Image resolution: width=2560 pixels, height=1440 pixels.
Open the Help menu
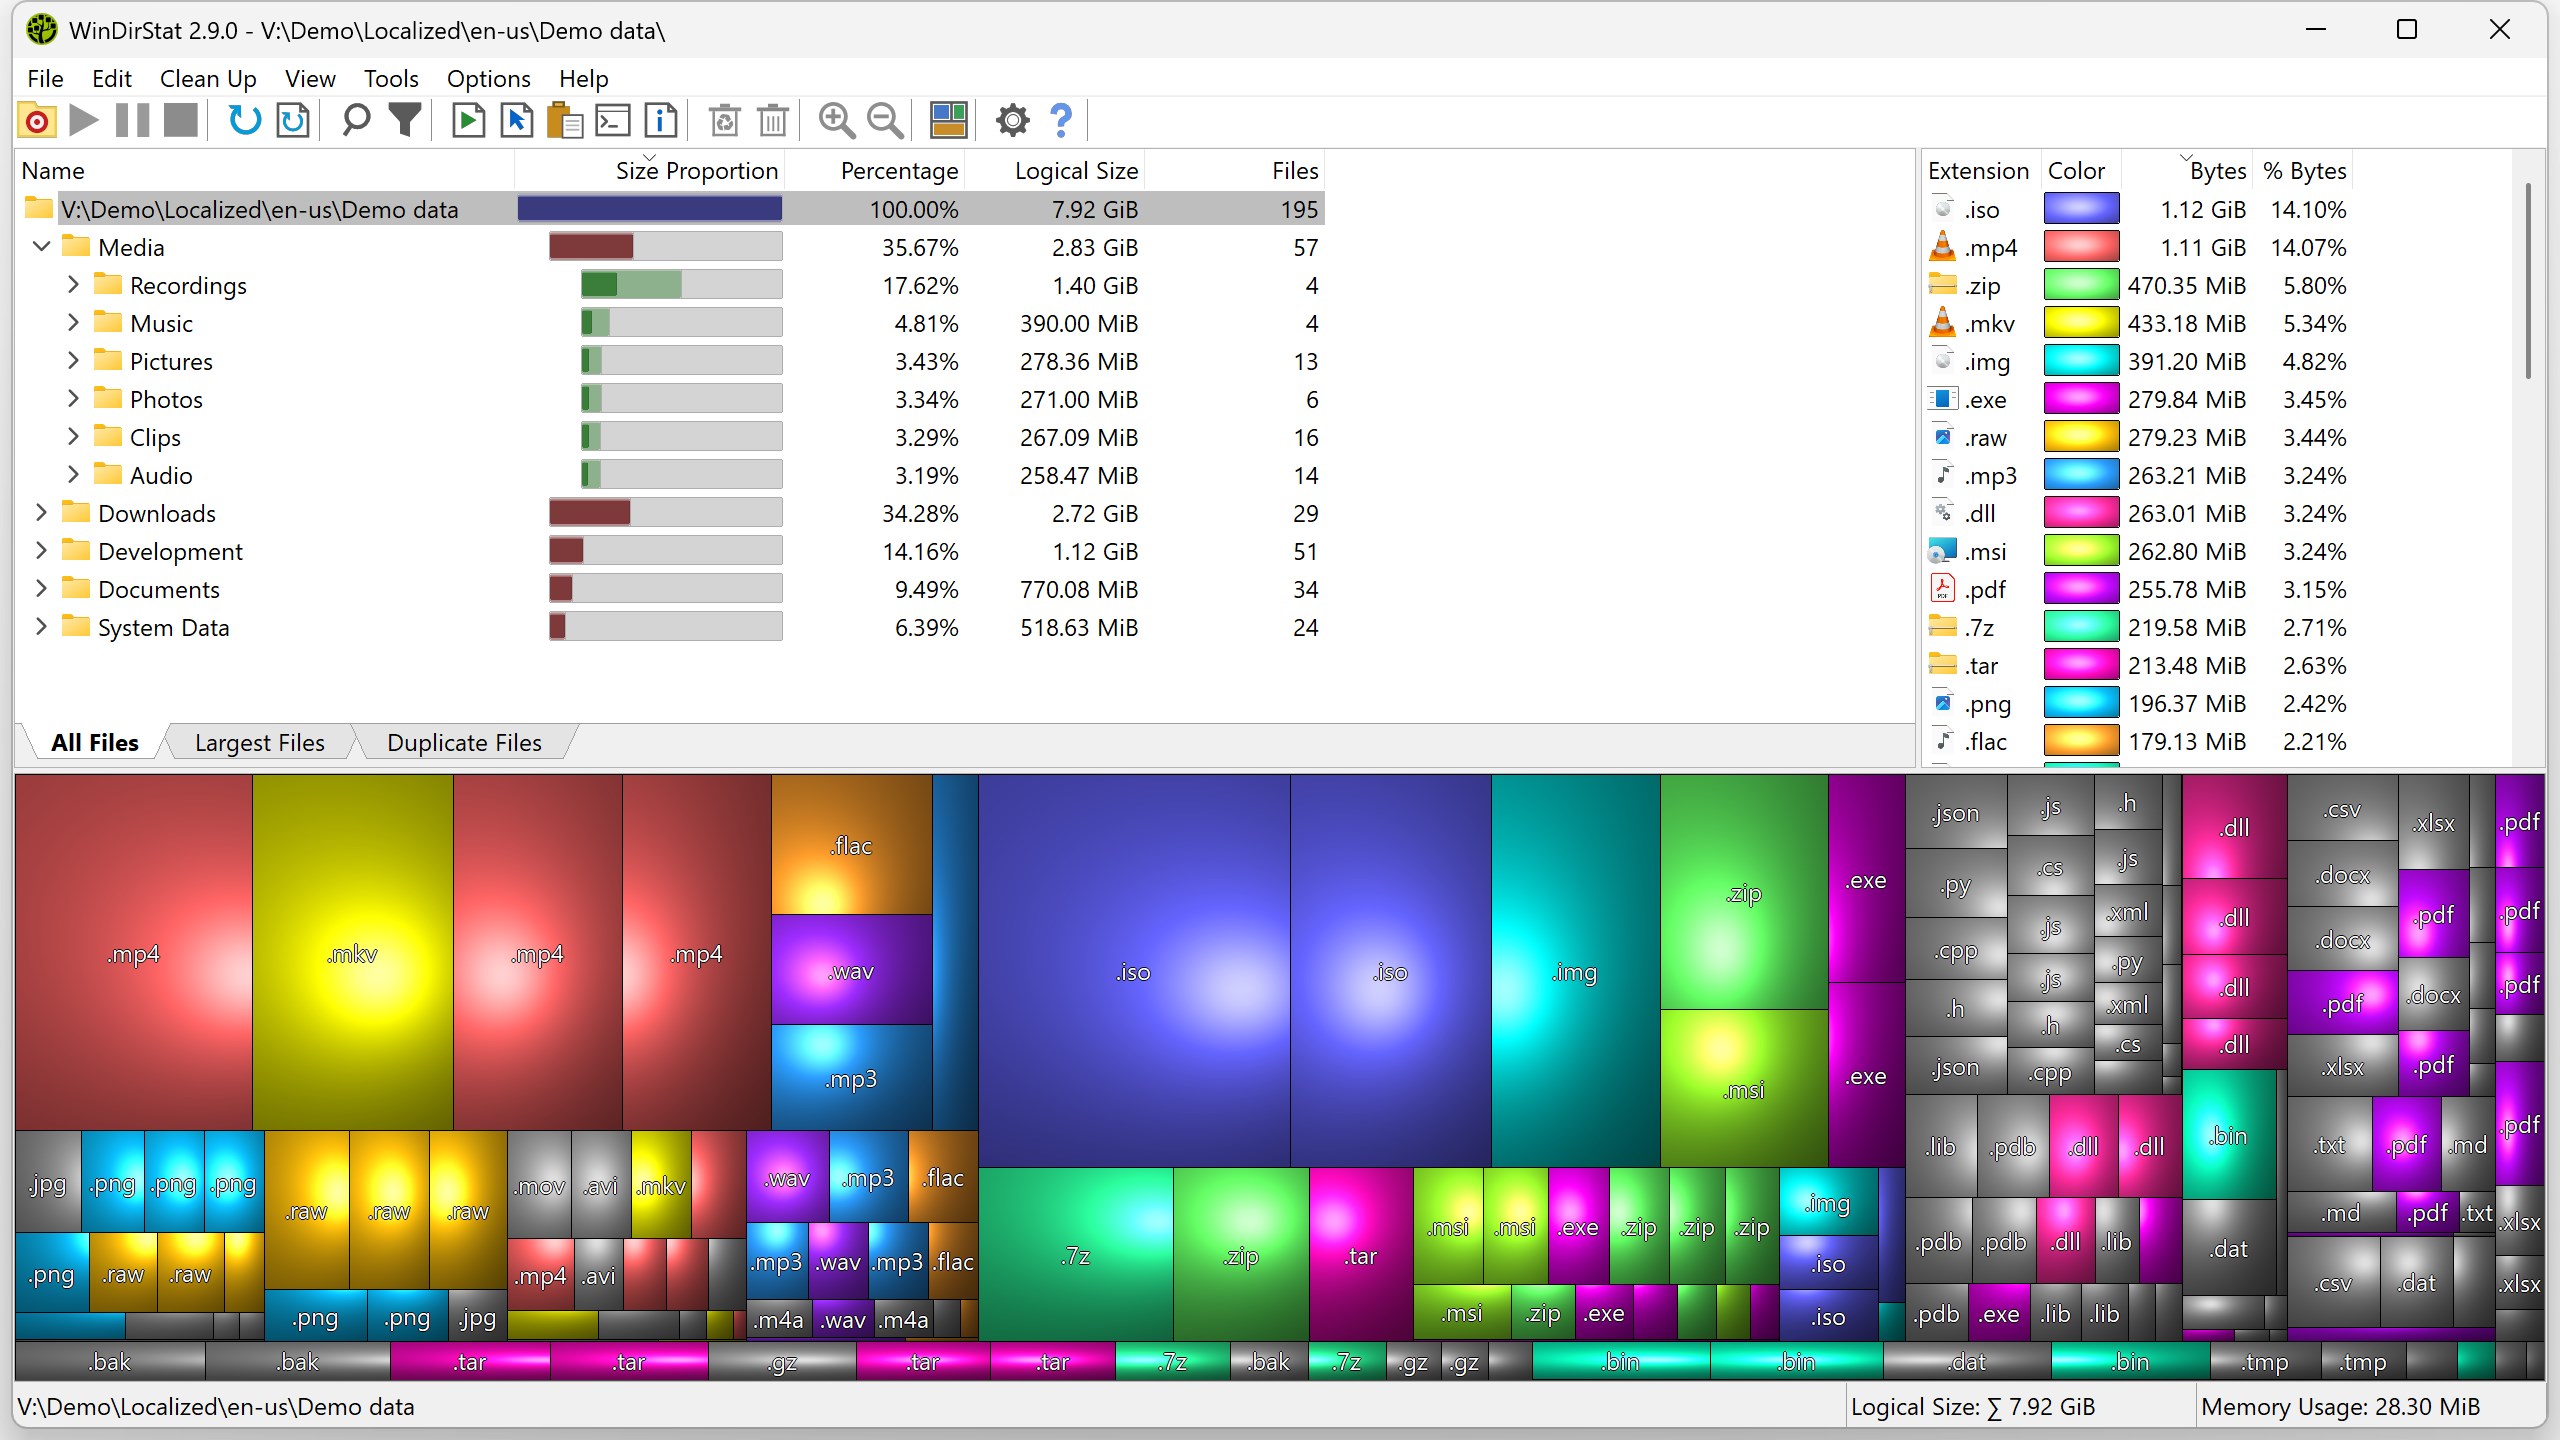coord(583,78)
